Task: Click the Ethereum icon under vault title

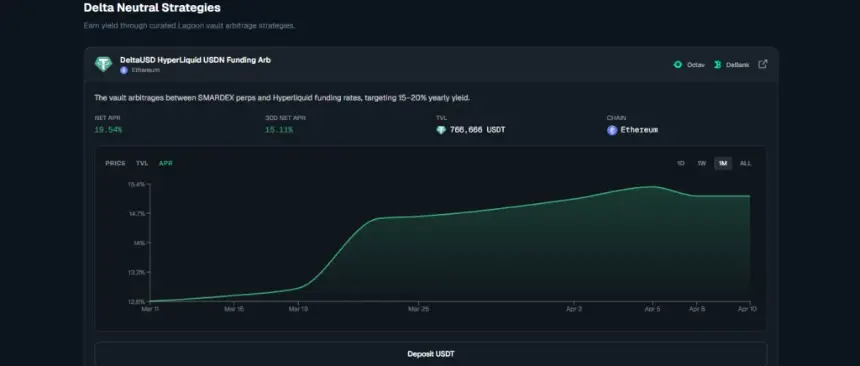Action: coord(124,70)
